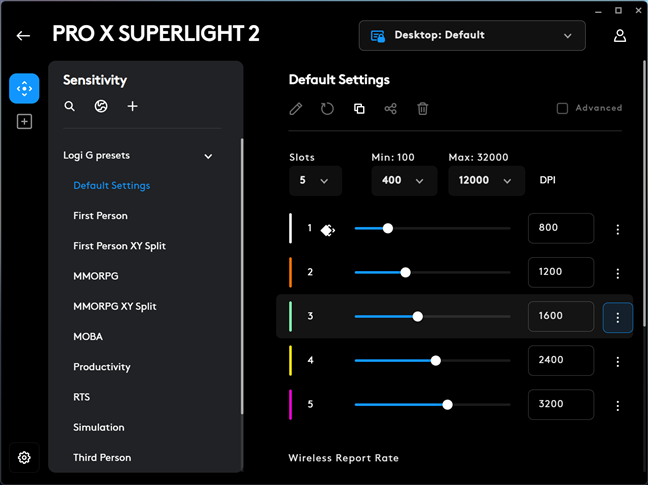The height and width of the screenshot is (485, 648).
Task: Select MMORPG XY Split preset
Action: tap(115, 307)
